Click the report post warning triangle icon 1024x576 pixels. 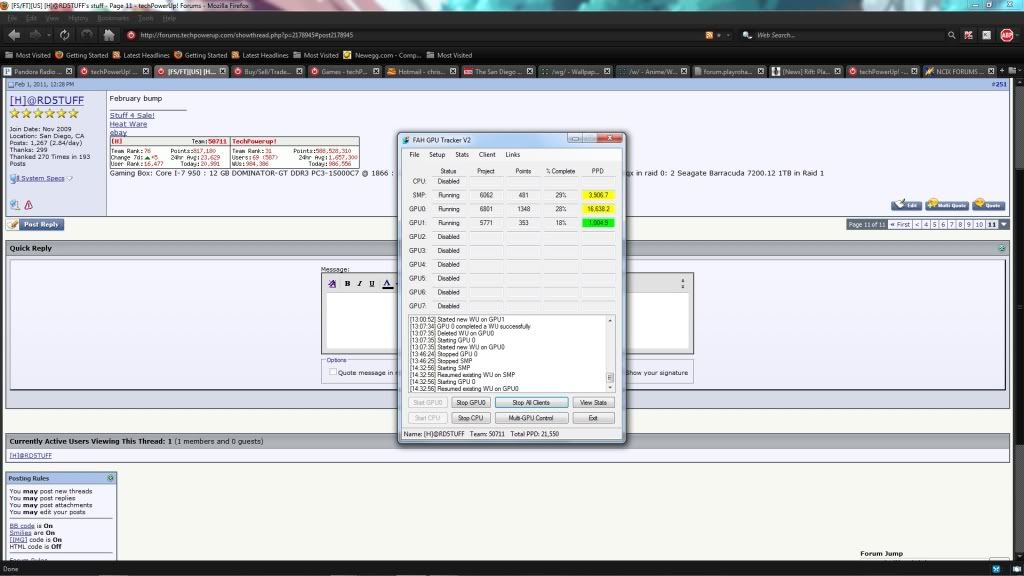[28, 205]
